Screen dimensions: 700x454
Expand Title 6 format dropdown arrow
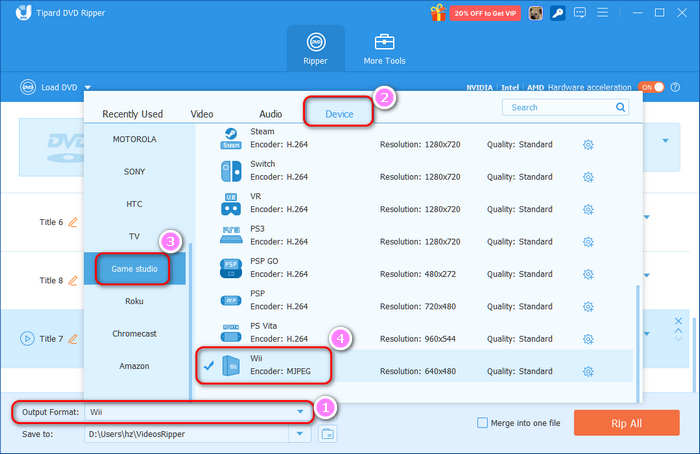(x=646, y=217)
